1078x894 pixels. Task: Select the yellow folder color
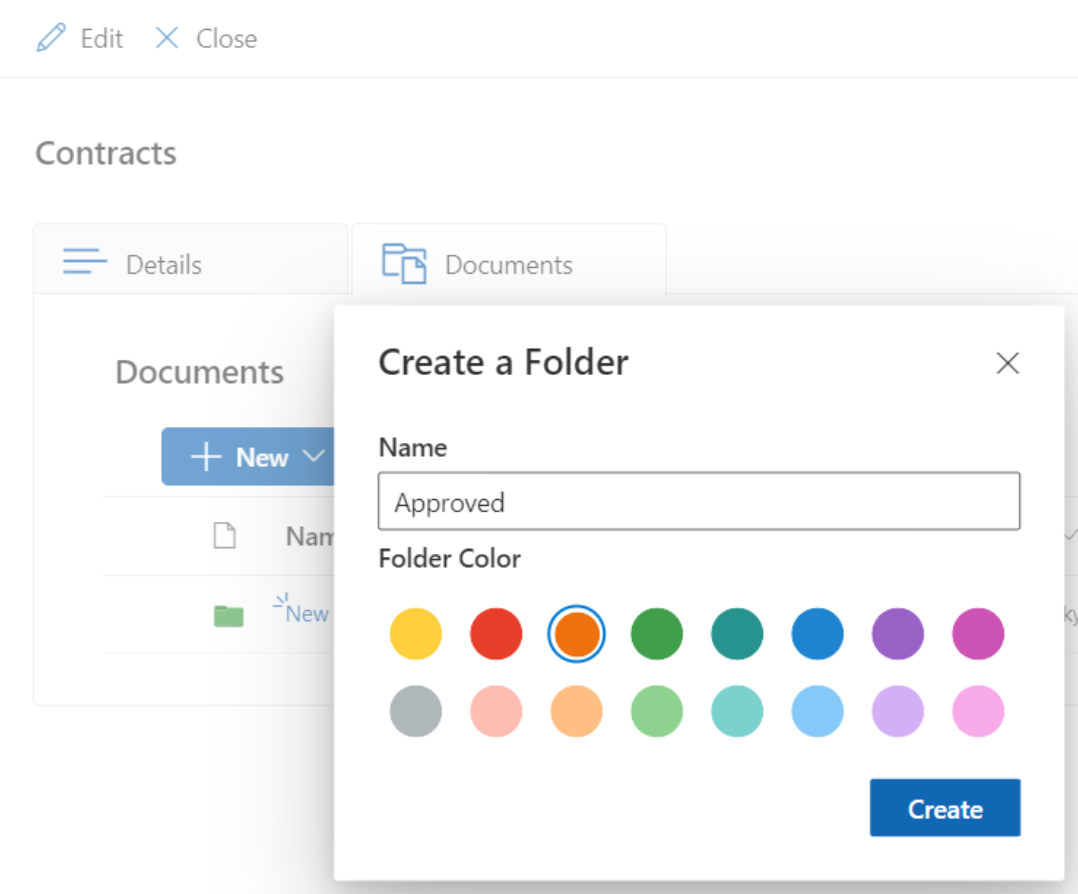[x=416, y=634]
